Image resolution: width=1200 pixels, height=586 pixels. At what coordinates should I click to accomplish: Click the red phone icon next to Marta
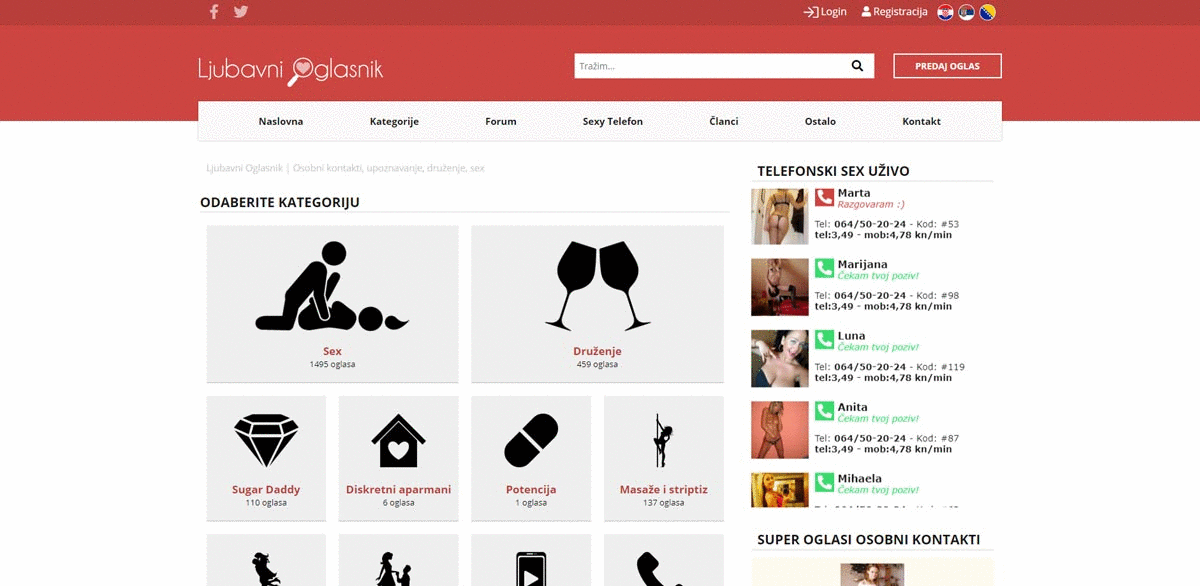tap(823, 197)
